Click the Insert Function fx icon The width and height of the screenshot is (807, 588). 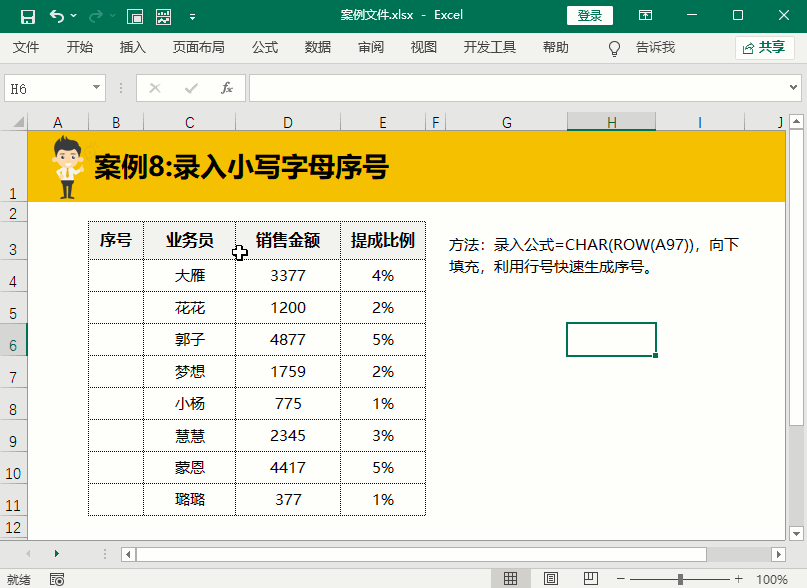point(227,88)
